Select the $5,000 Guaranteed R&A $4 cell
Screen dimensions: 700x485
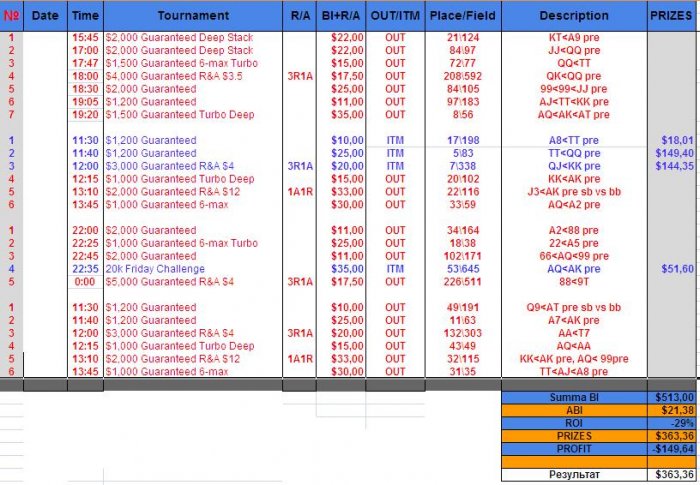[x=193, y=282]
